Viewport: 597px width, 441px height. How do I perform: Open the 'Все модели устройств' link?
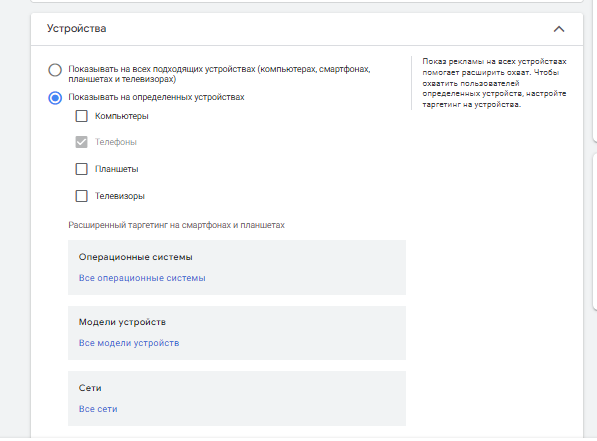click(129, 343)
